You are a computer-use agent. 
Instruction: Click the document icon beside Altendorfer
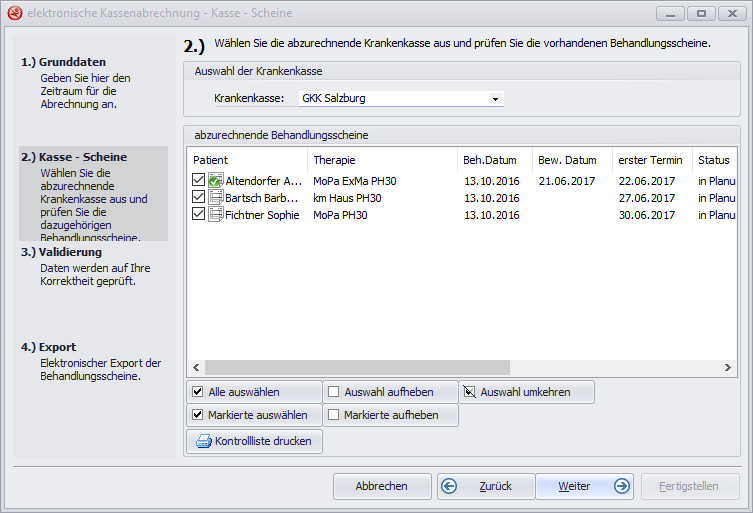(x=215, y=181)
